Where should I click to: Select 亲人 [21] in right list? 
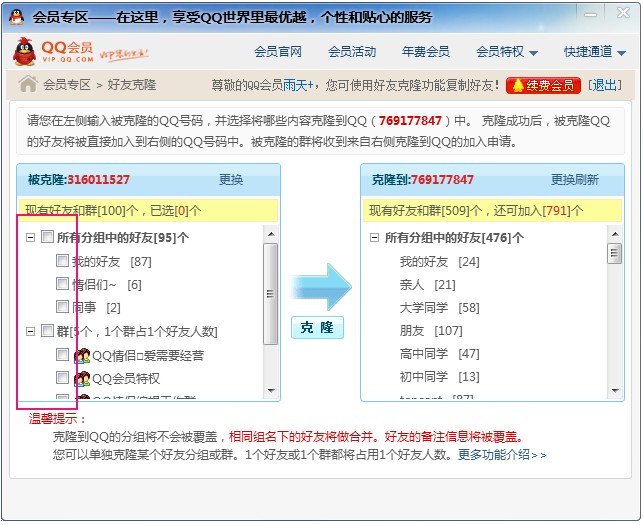tap(428, 285)
